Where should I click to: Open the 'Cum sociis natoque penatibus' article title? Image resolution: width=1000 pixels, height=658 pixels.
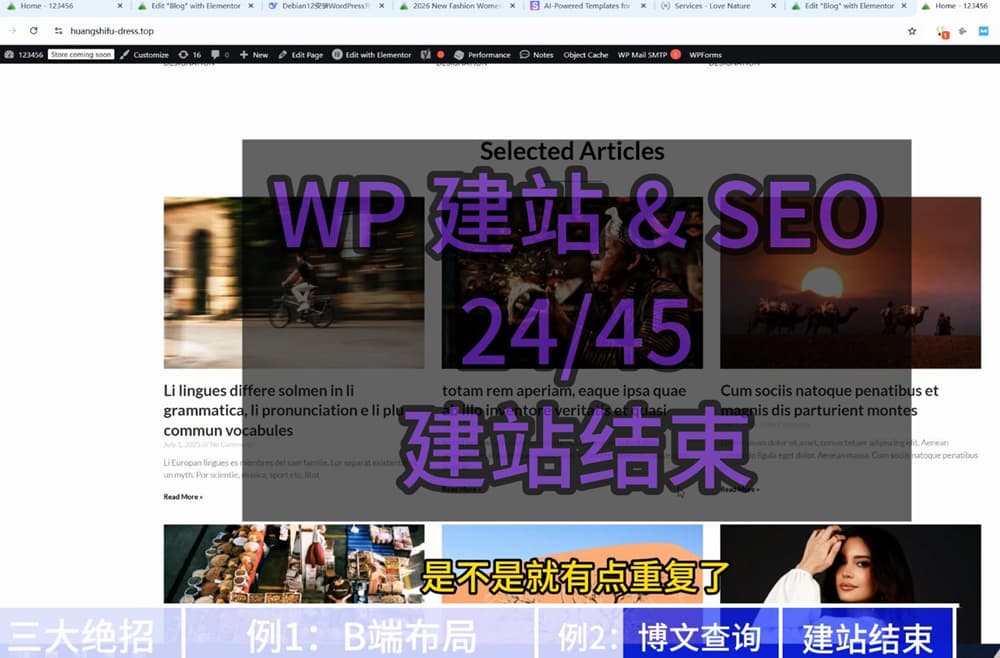[829, 400]
